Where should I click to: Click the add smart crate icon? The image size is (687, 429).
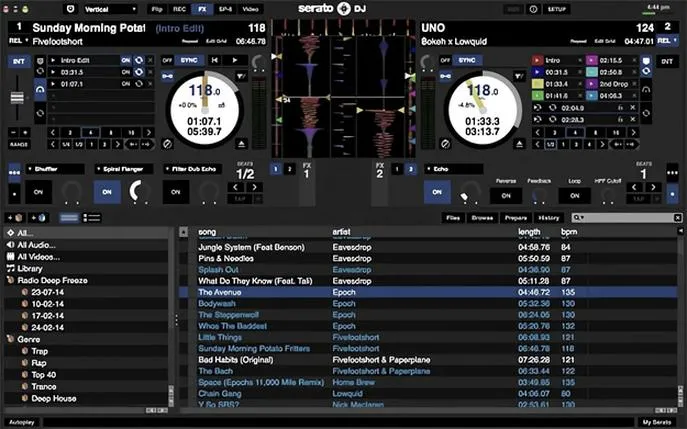38,218
